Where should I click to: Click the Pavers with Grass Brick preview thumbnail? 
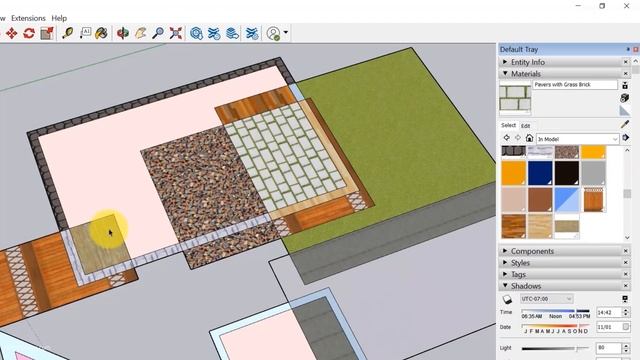pyautogui.click(x=515, y=98)
